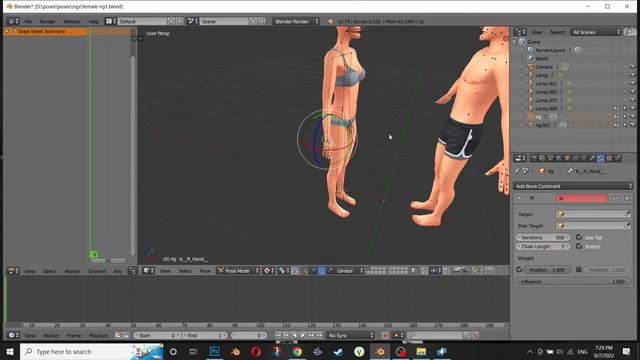640x360 pixels.
Task: Click the Target object field
Action: tap(593, 214)
